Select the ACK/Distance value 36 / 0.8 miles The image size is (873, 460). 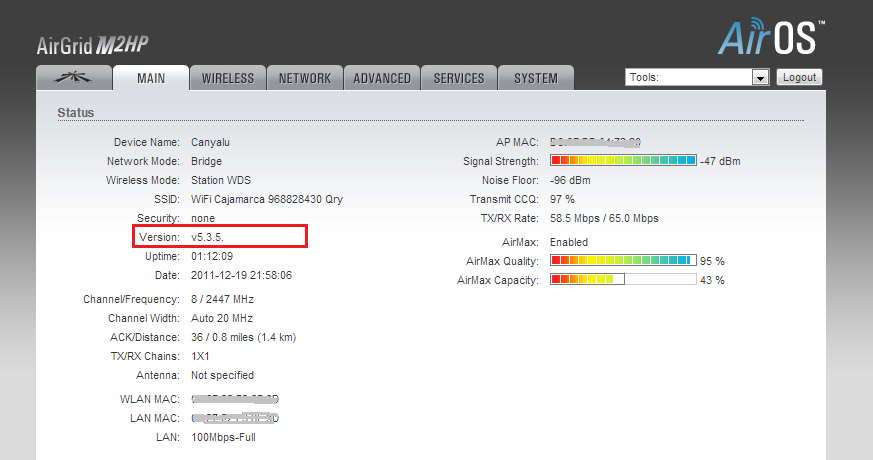tap(244, 337)
